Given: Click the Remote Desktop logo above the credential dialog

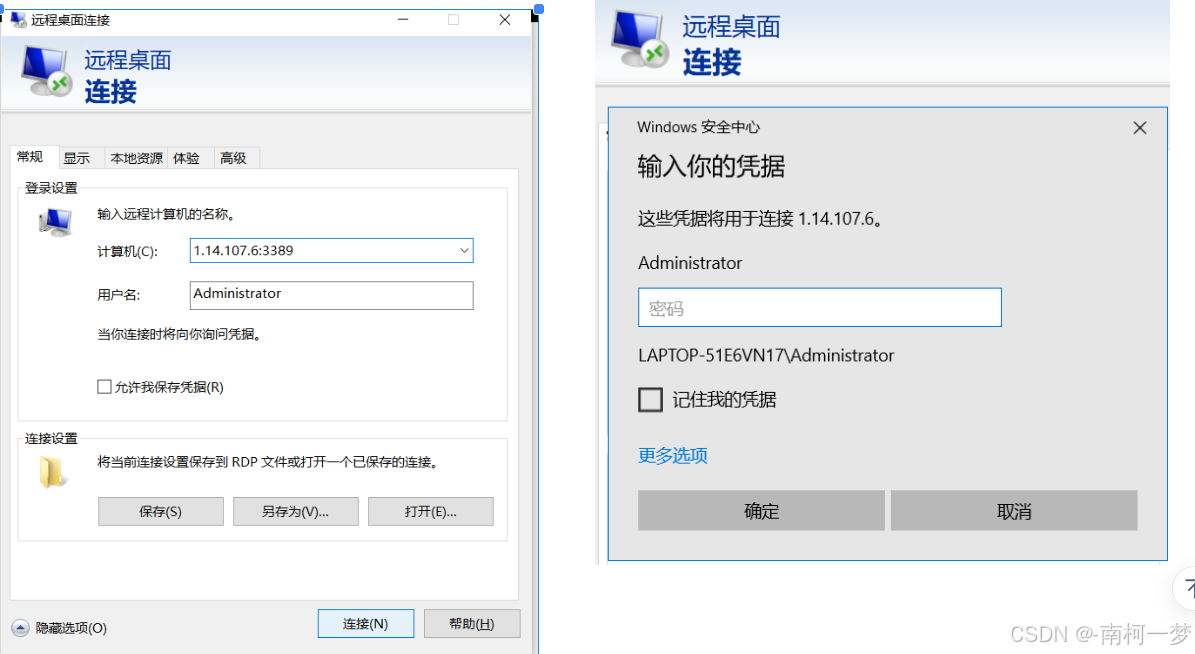Looking at the screenshot, I should (x=640, y=40).
